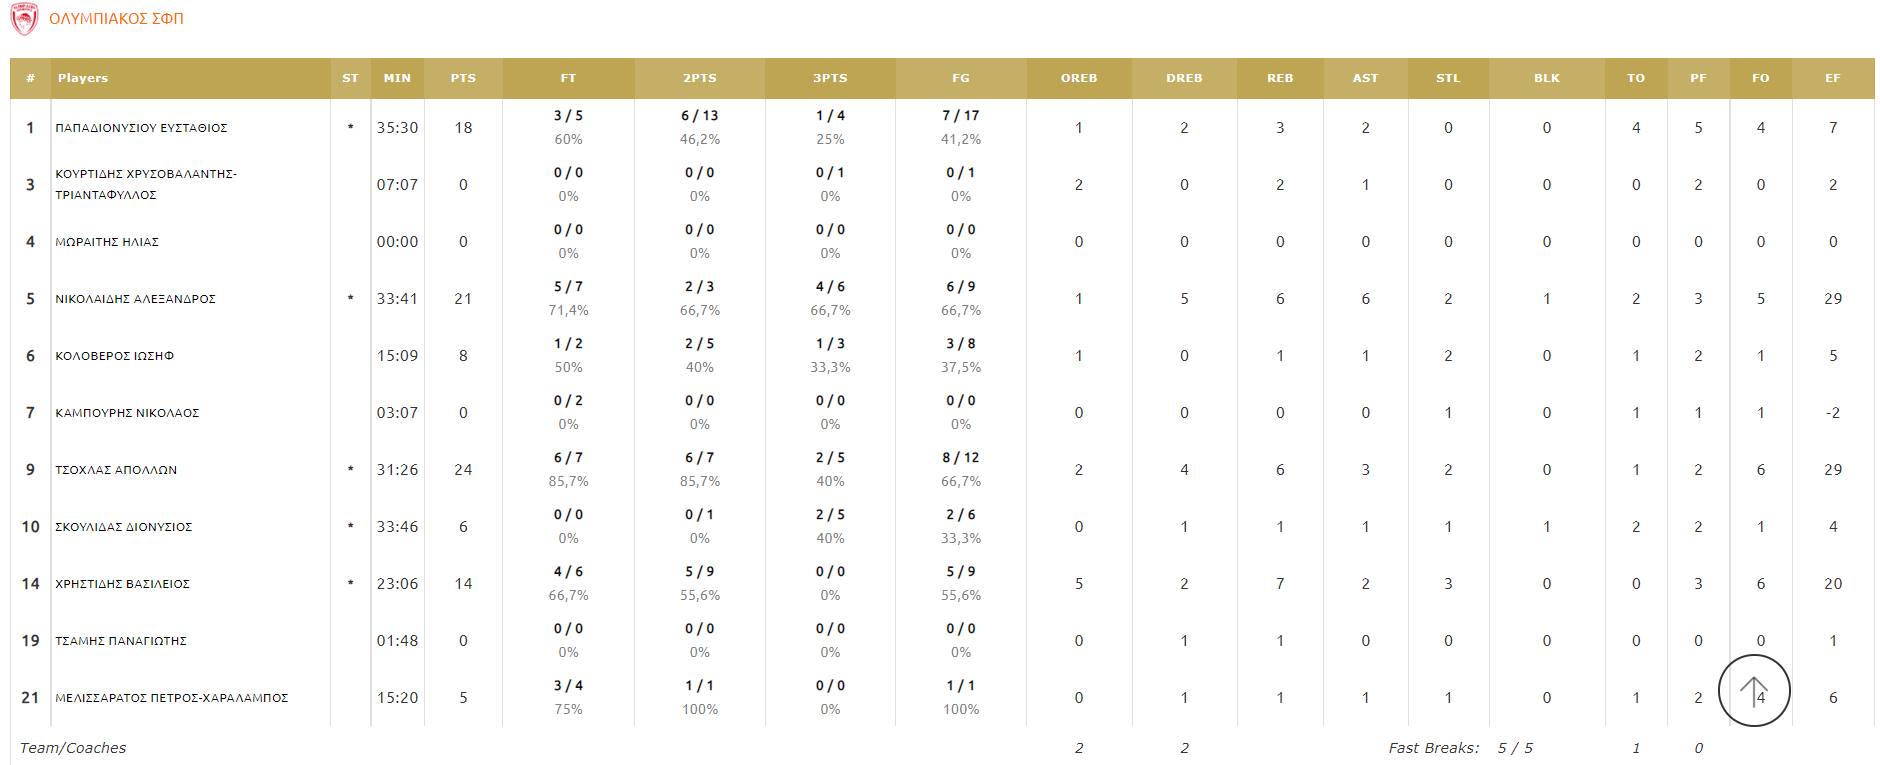
Task: Select the BLK column header
Action: [x=1546, y=78]
